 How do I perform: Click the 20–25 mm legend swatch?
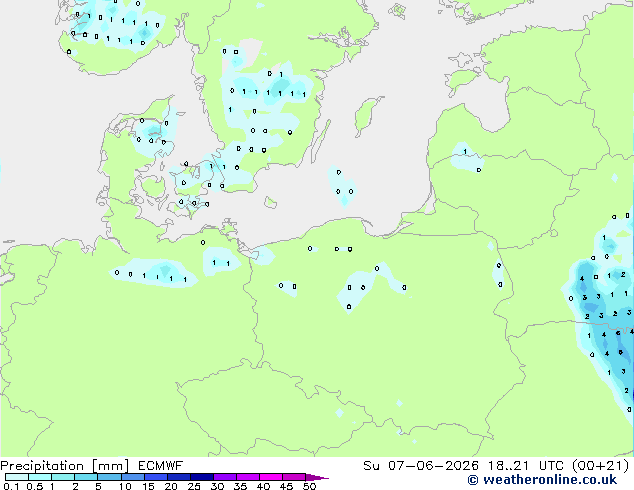click(x=178, y=477)
